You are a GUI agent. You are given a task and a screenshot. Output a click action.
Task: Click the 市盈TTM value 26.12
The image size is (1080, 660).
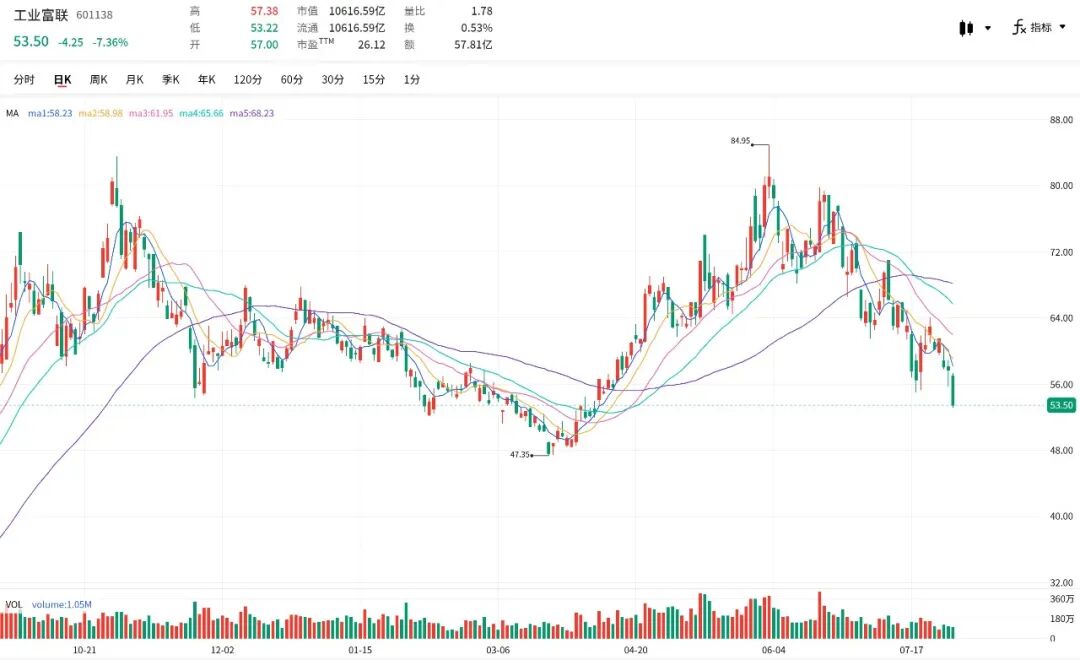[x=371, y=45]
